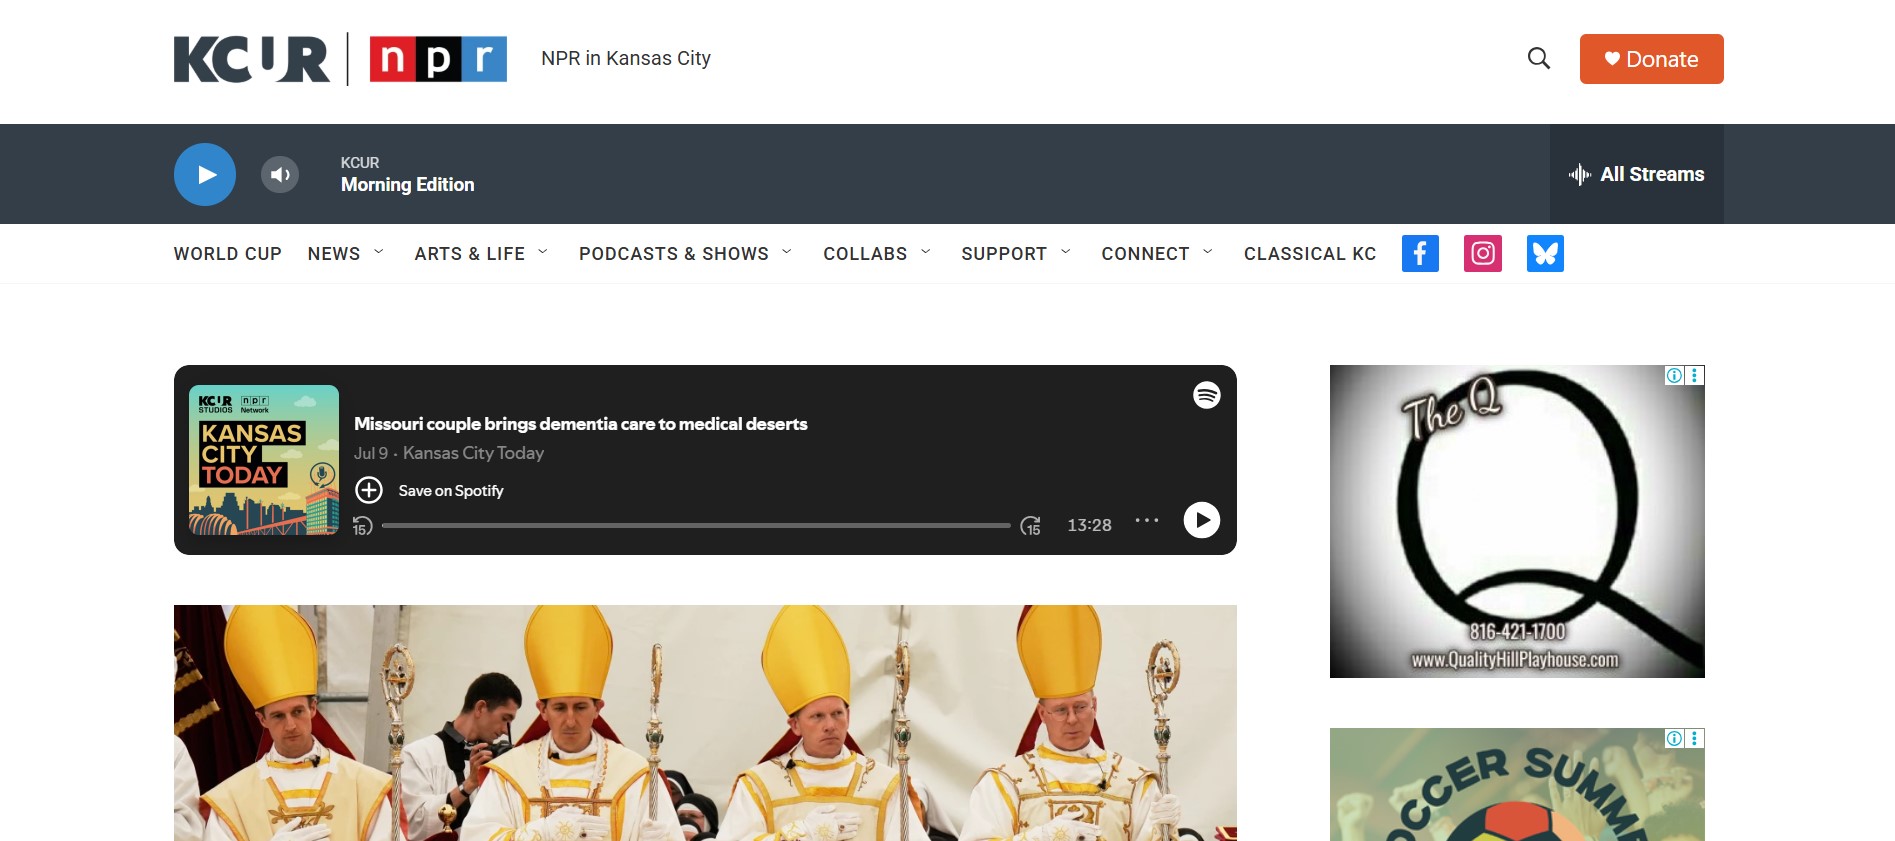Expand the Support menu chevron
The height and width of the screenshot is (841, 1895).
pyautogui.click(x=1066, y=253)
